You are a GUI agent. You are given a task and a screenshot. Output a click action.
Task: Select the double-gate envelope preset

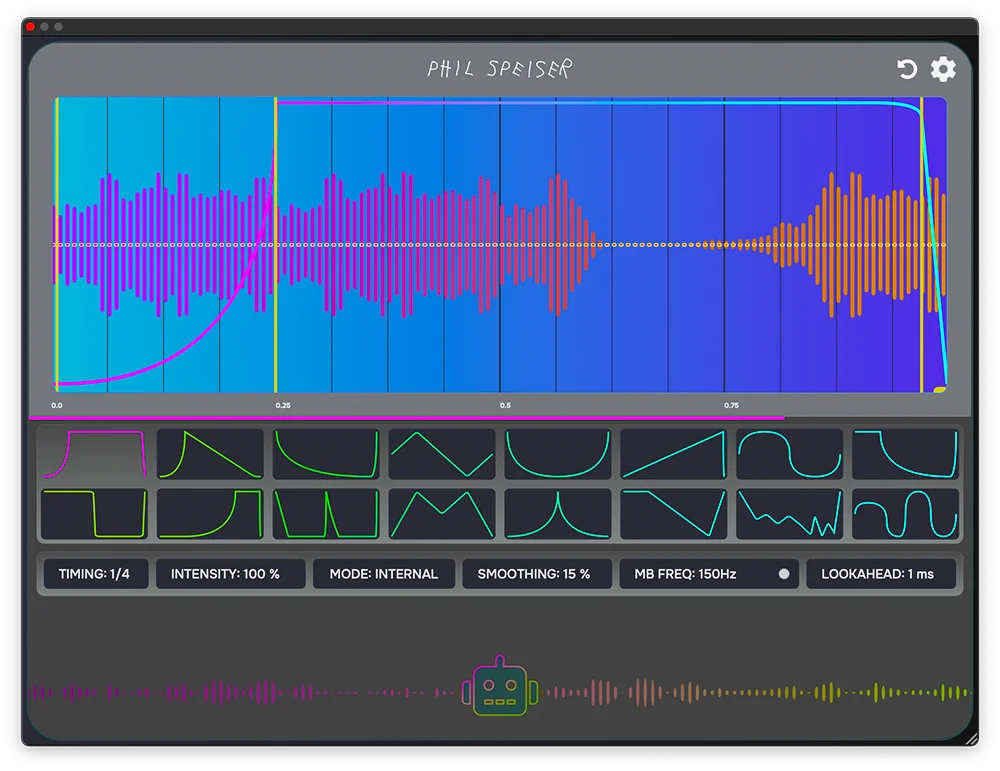(326, 511)
